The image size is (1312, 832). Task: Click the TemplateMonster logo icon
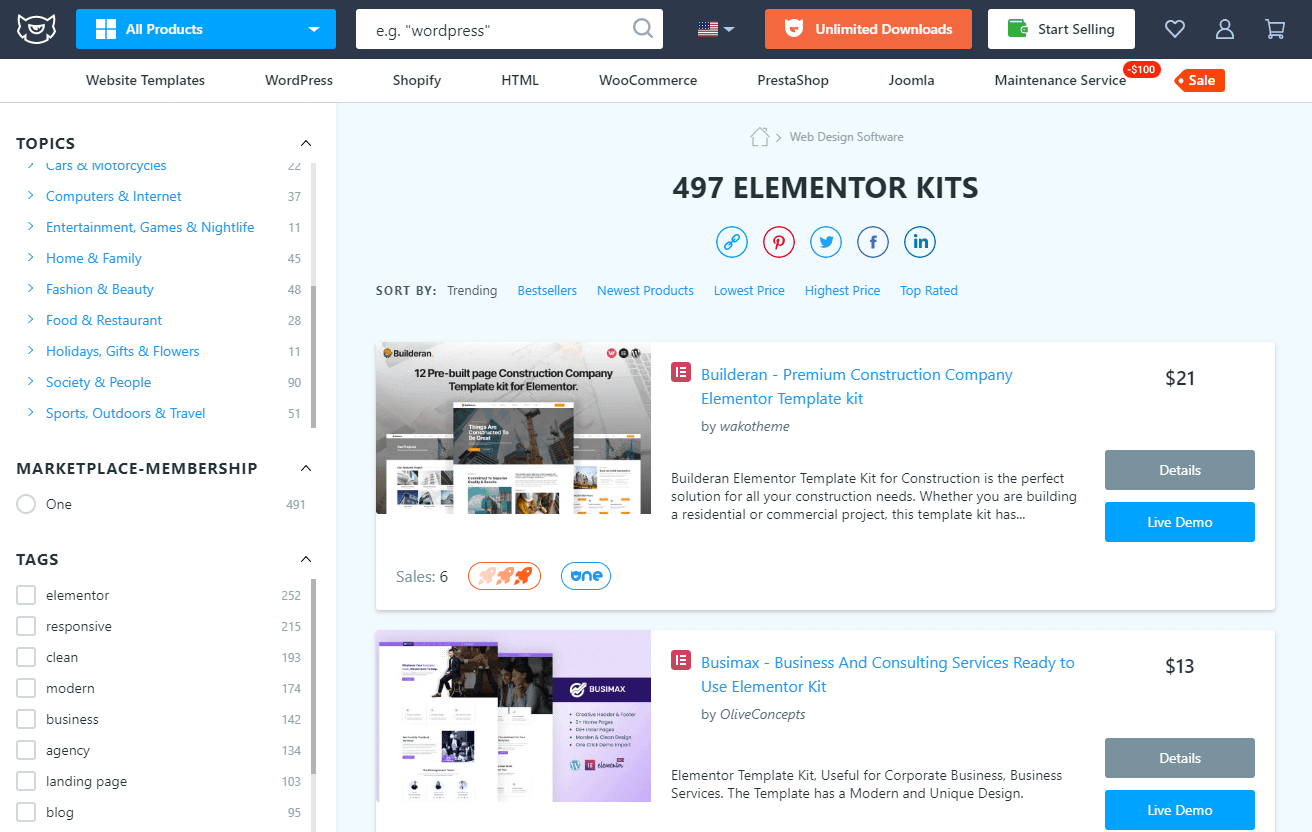[x=36, y=29]
